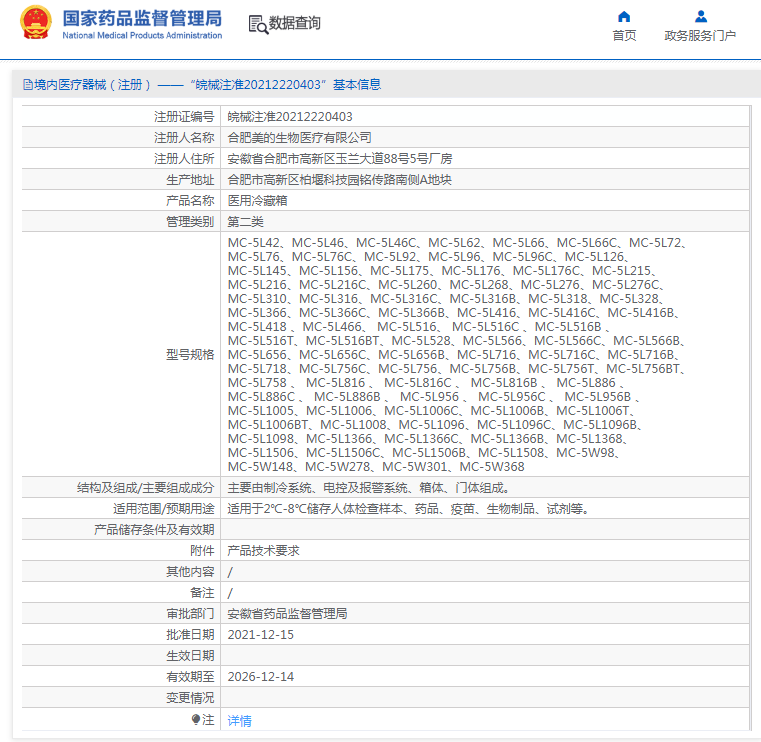761x742 pixels.
Task: Go to 首页 via home icon
Action: [x=624, y=17]
